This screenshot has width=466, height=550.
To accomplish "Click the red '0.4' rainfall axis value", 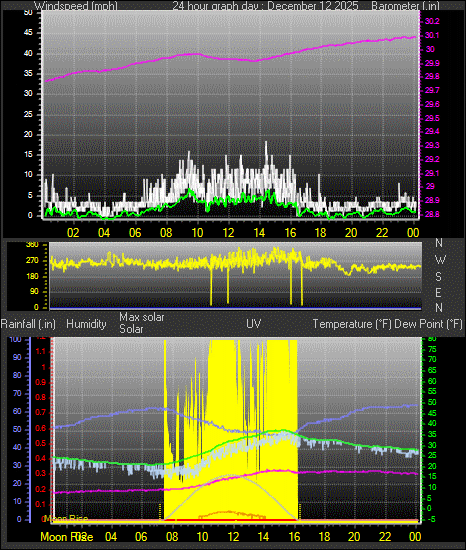I will click(x=41, y=458).
